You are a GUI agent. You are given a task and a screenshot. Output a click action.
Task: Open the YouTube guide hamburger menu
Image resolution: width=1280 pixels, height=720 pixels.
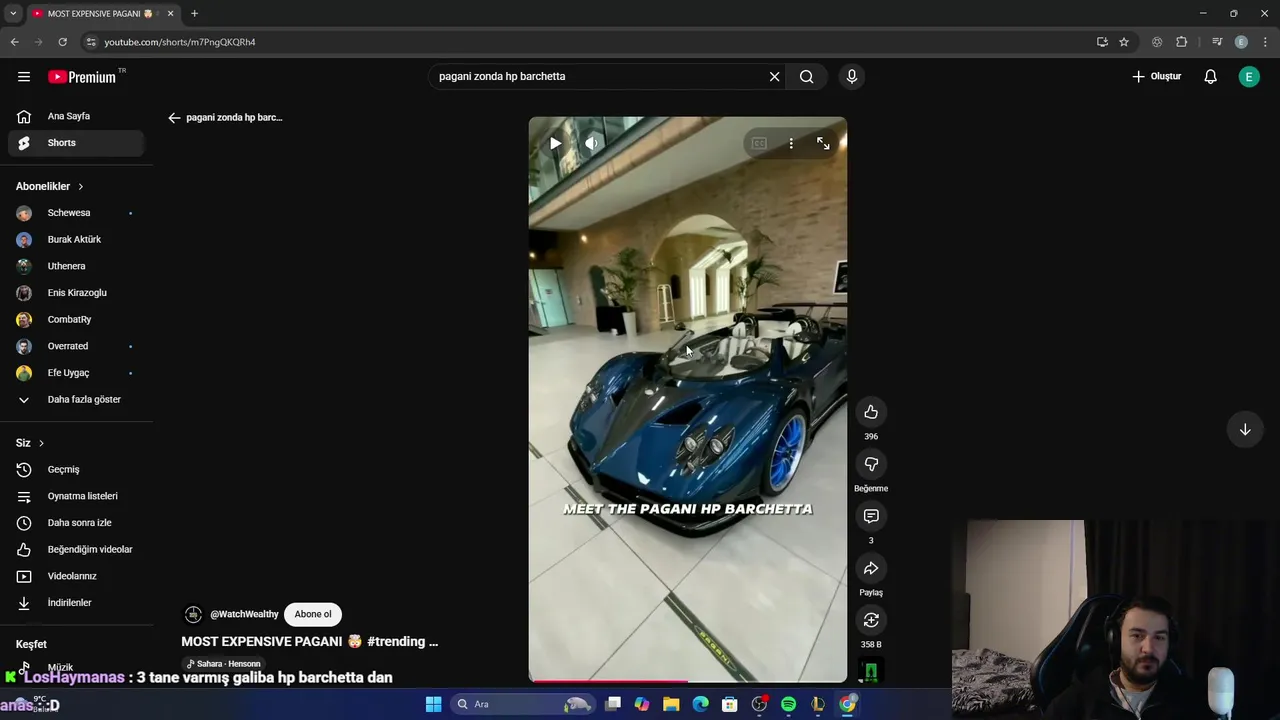(x=24, y=77)
